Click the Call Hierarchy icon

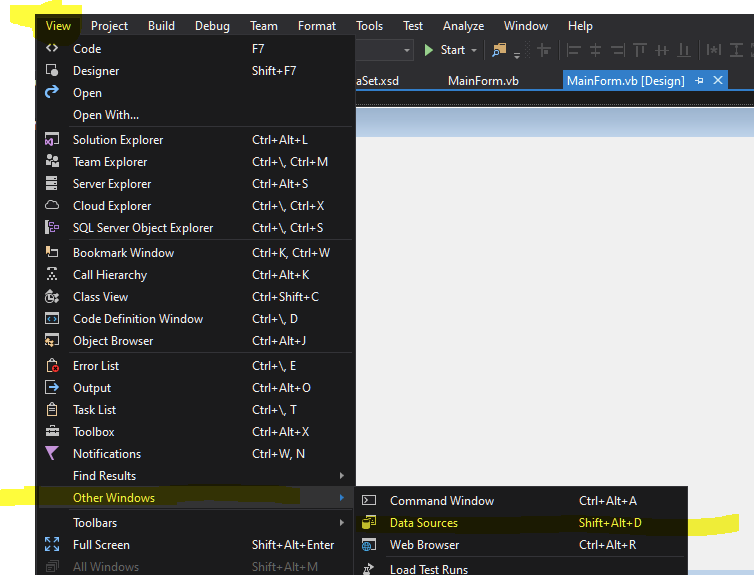tap(52, 274)
